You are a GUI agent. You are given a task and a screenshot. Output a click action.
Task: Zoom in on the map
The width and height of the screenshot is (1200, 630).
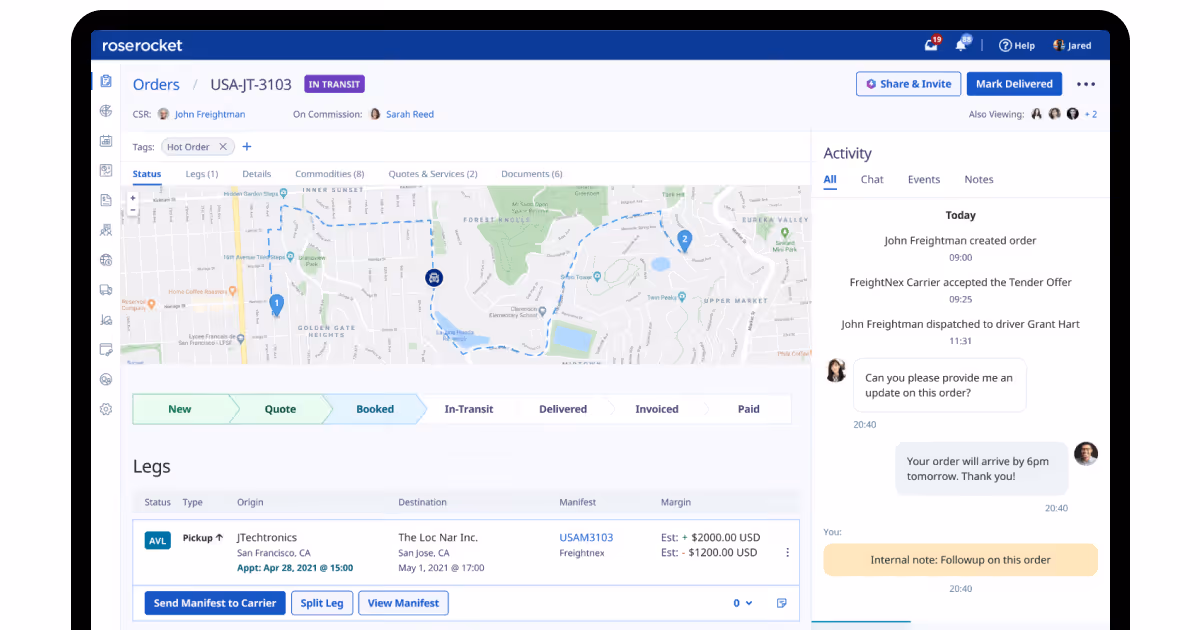click(133, 198)
